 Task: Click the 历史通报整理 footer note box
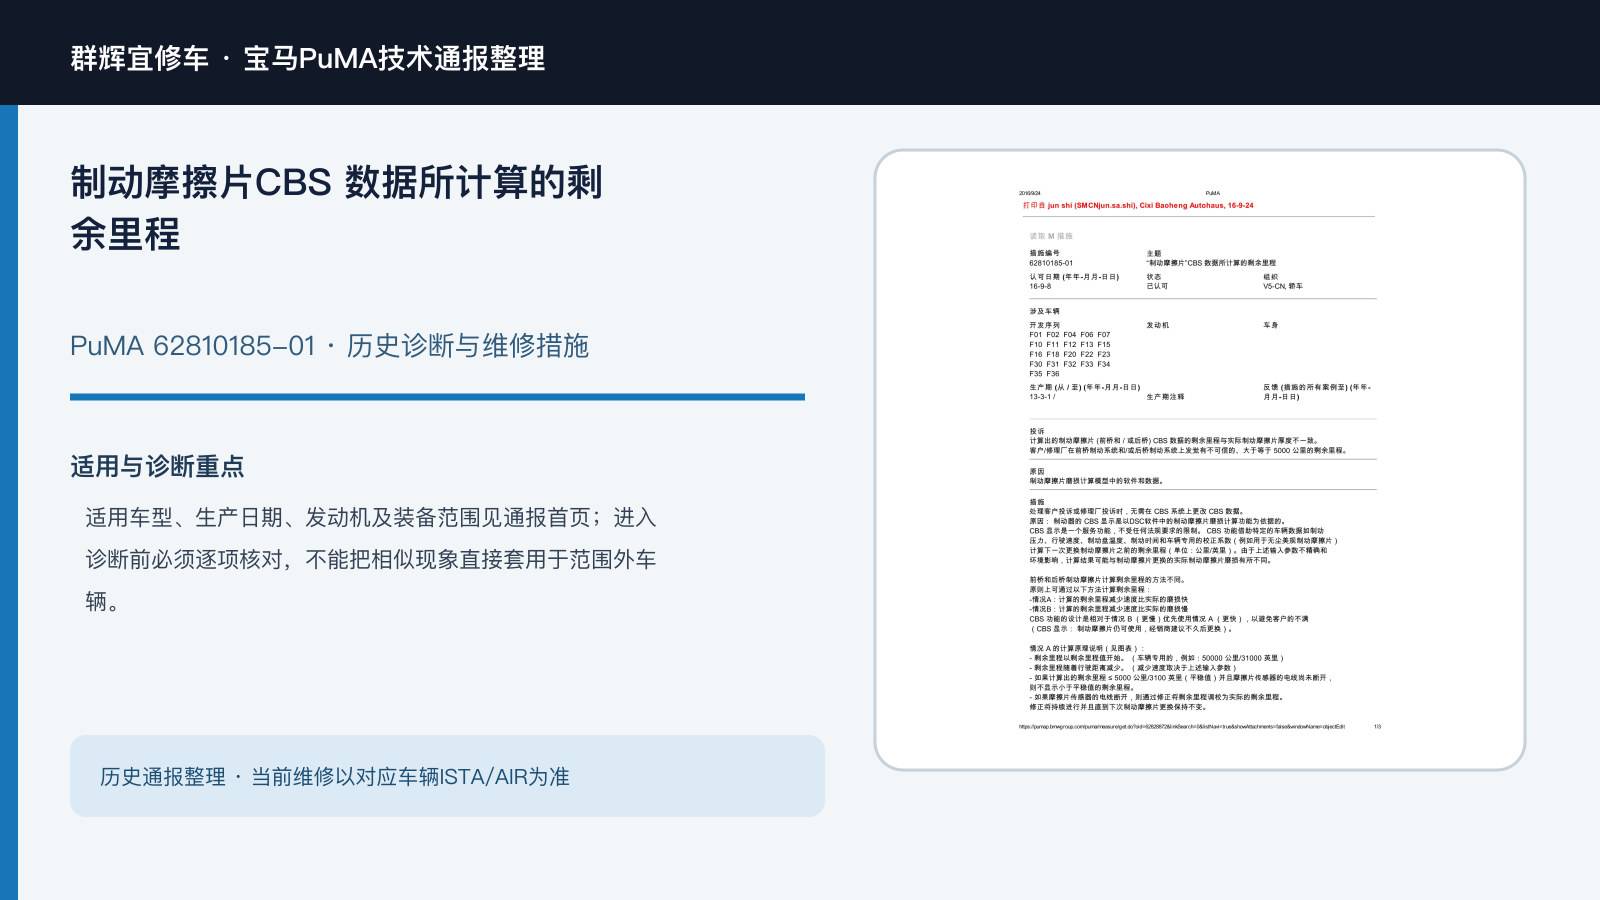pos(447,776)
